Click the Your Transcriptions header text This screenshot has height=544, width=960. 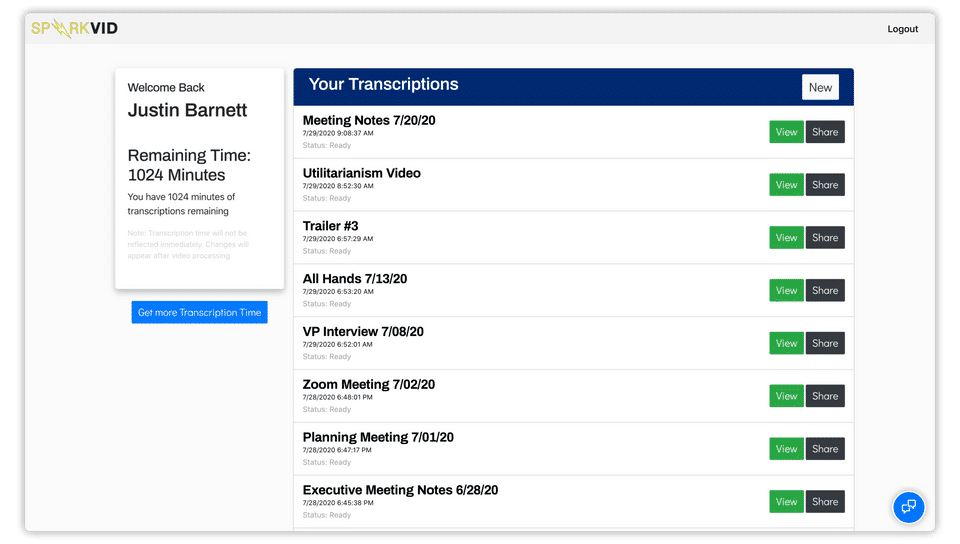click(383, 84)
